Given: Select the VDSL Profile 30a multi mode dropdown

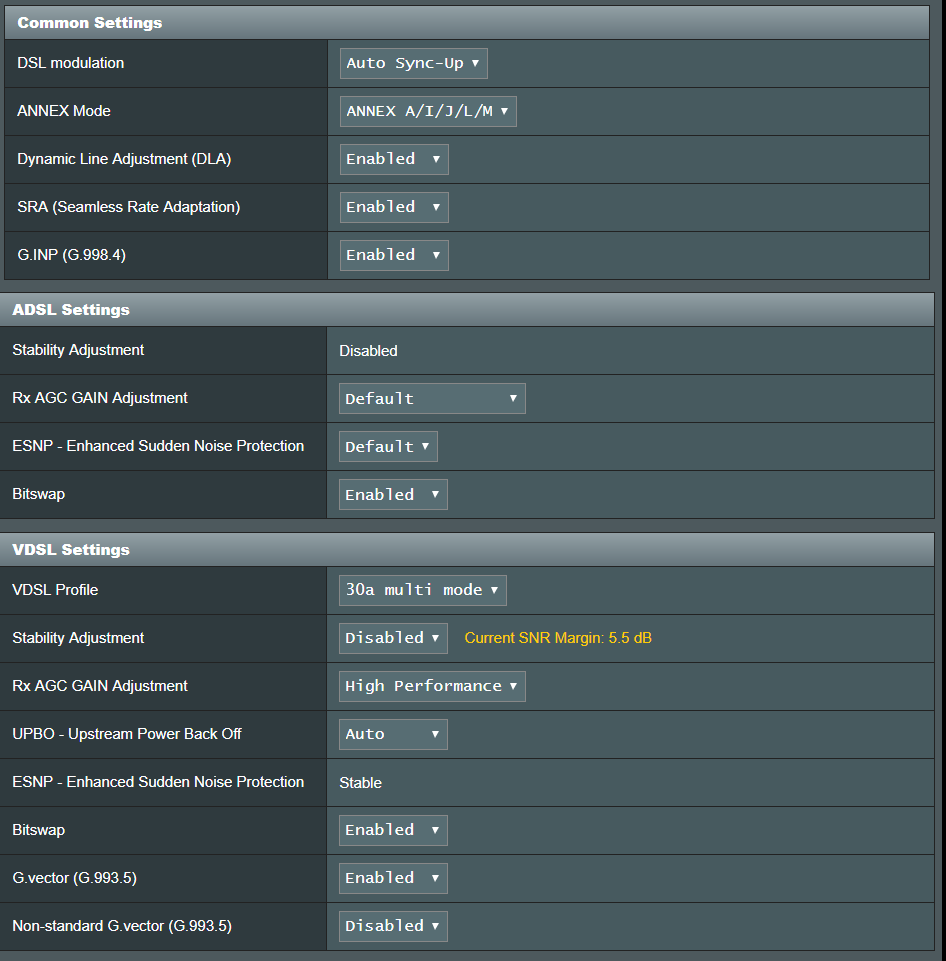Looking at the screenshot, I should [422, 590].
